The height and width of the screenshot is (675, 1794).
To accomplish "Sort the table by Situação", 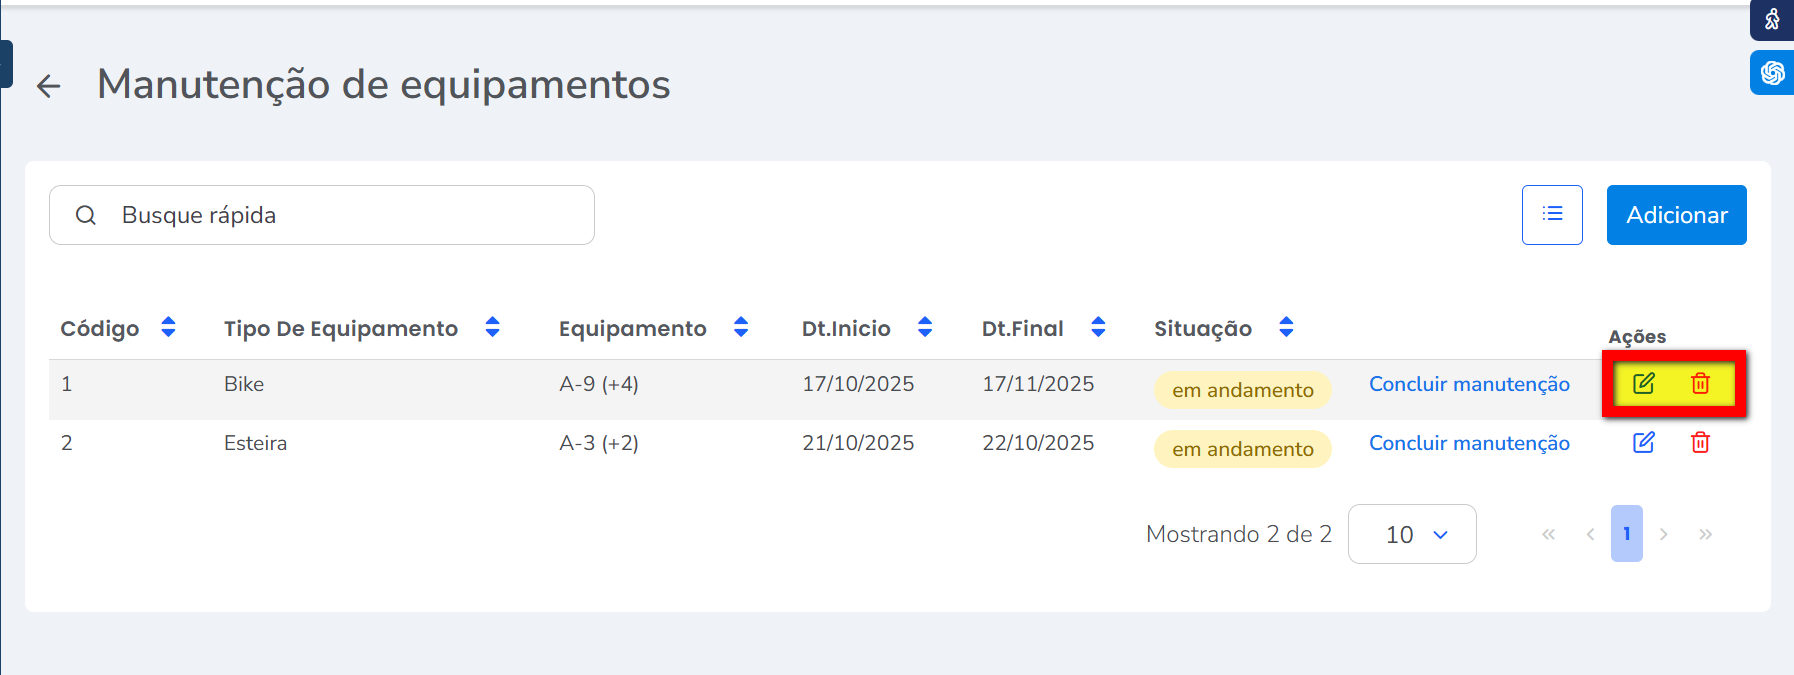I will 1286,327.
